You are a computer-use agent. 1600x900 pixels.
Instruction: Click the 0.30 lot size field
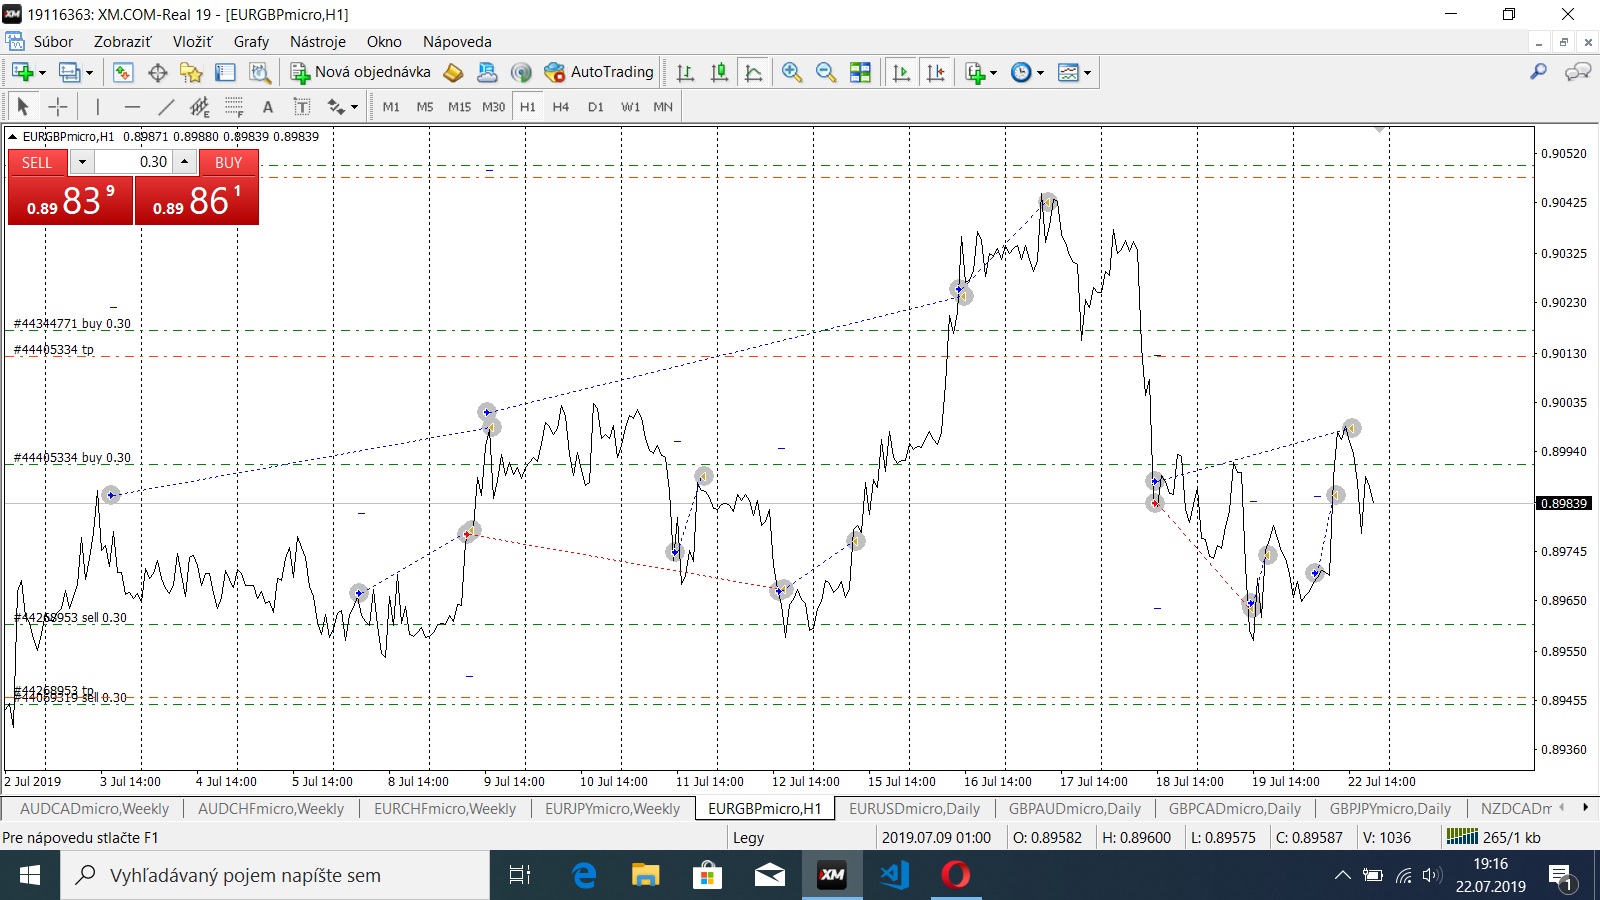pos(134,162)
